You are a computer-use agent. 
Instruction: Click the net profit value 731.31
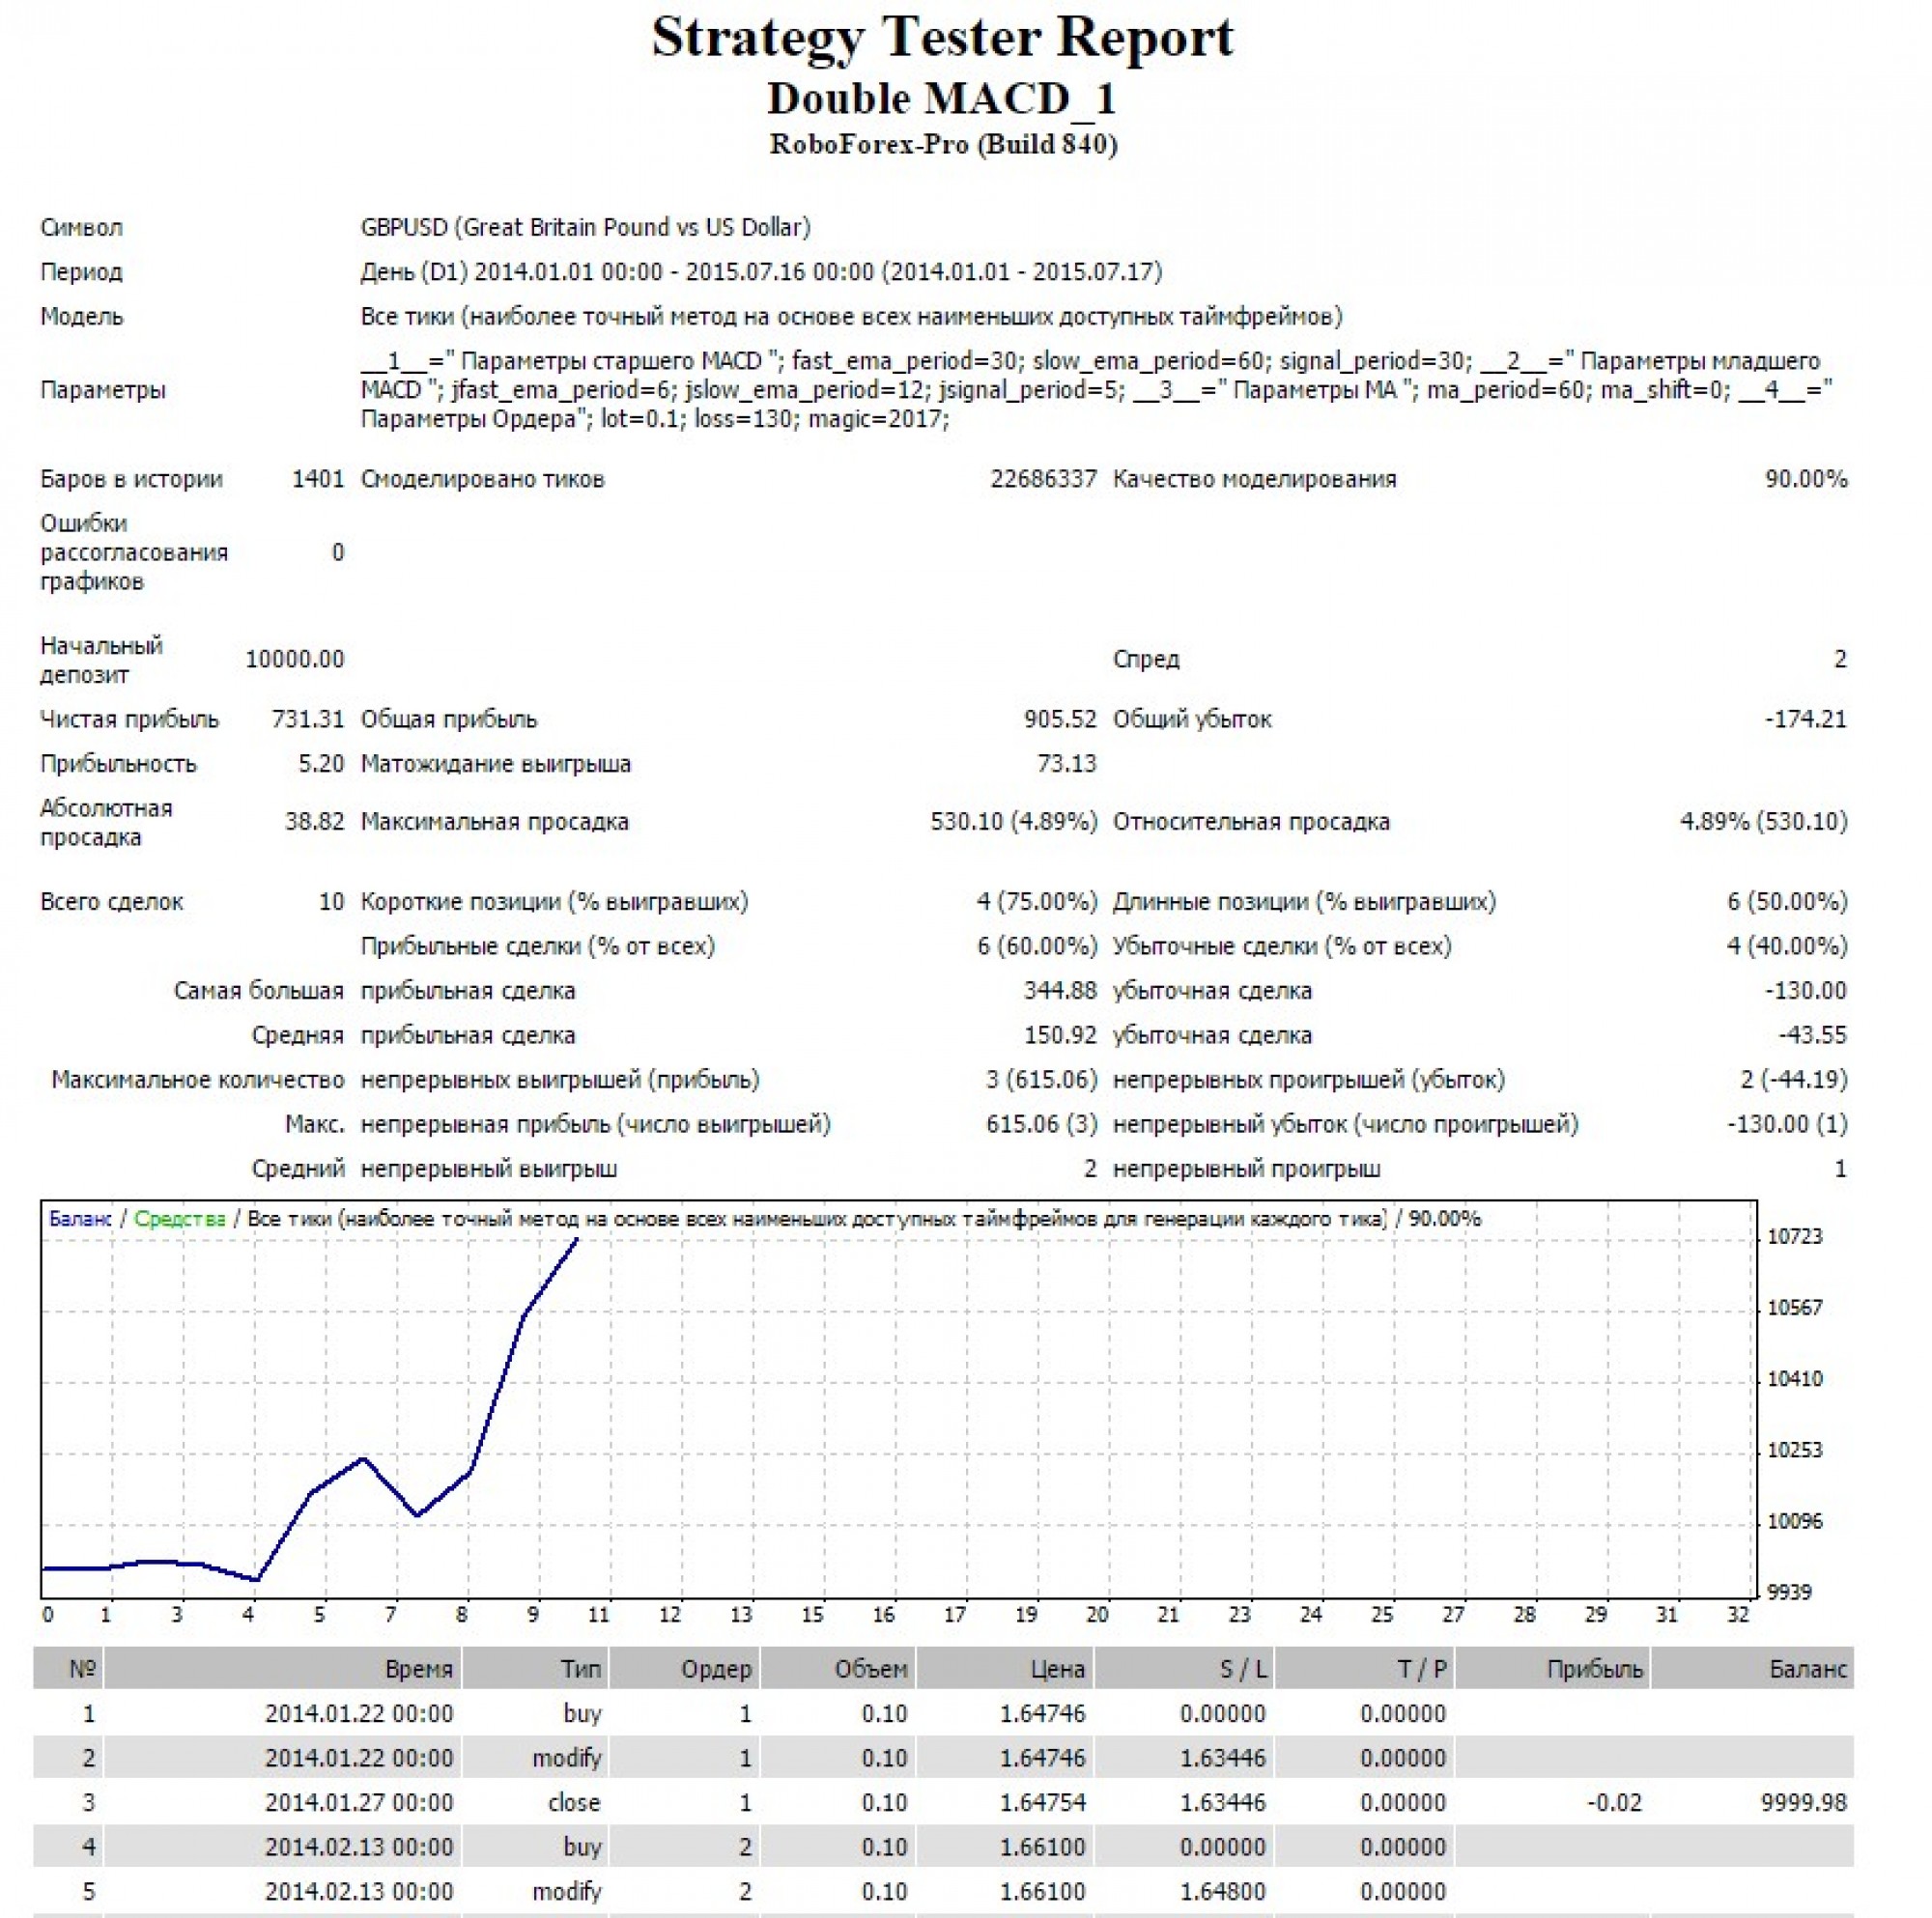tap(307, 719)
